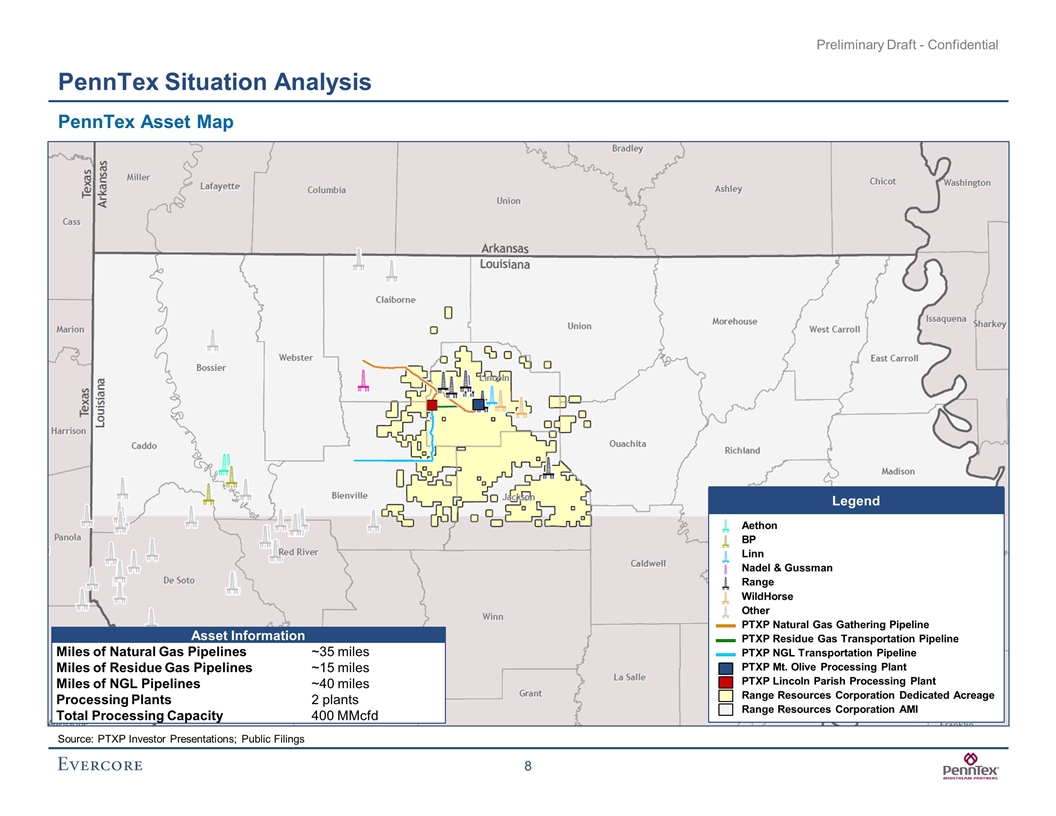
Task: Click red Lincoln Parish plant marker on map
Action: (432, 405)
